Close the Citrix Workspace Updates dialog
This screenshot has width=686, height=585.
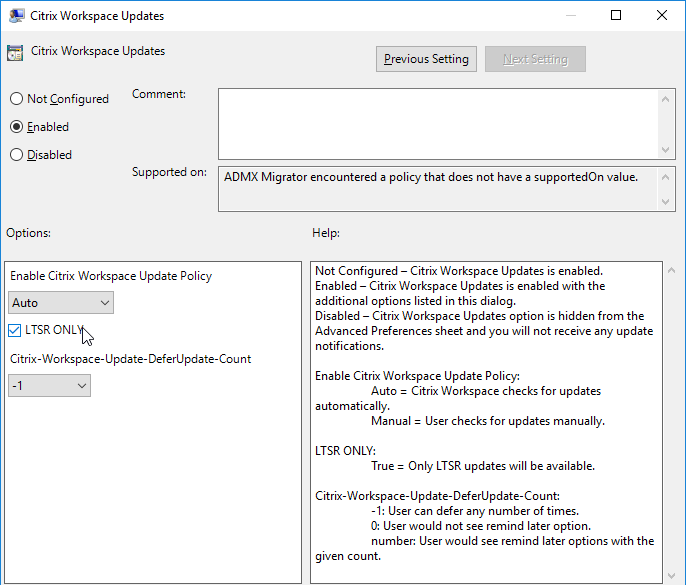662,15
